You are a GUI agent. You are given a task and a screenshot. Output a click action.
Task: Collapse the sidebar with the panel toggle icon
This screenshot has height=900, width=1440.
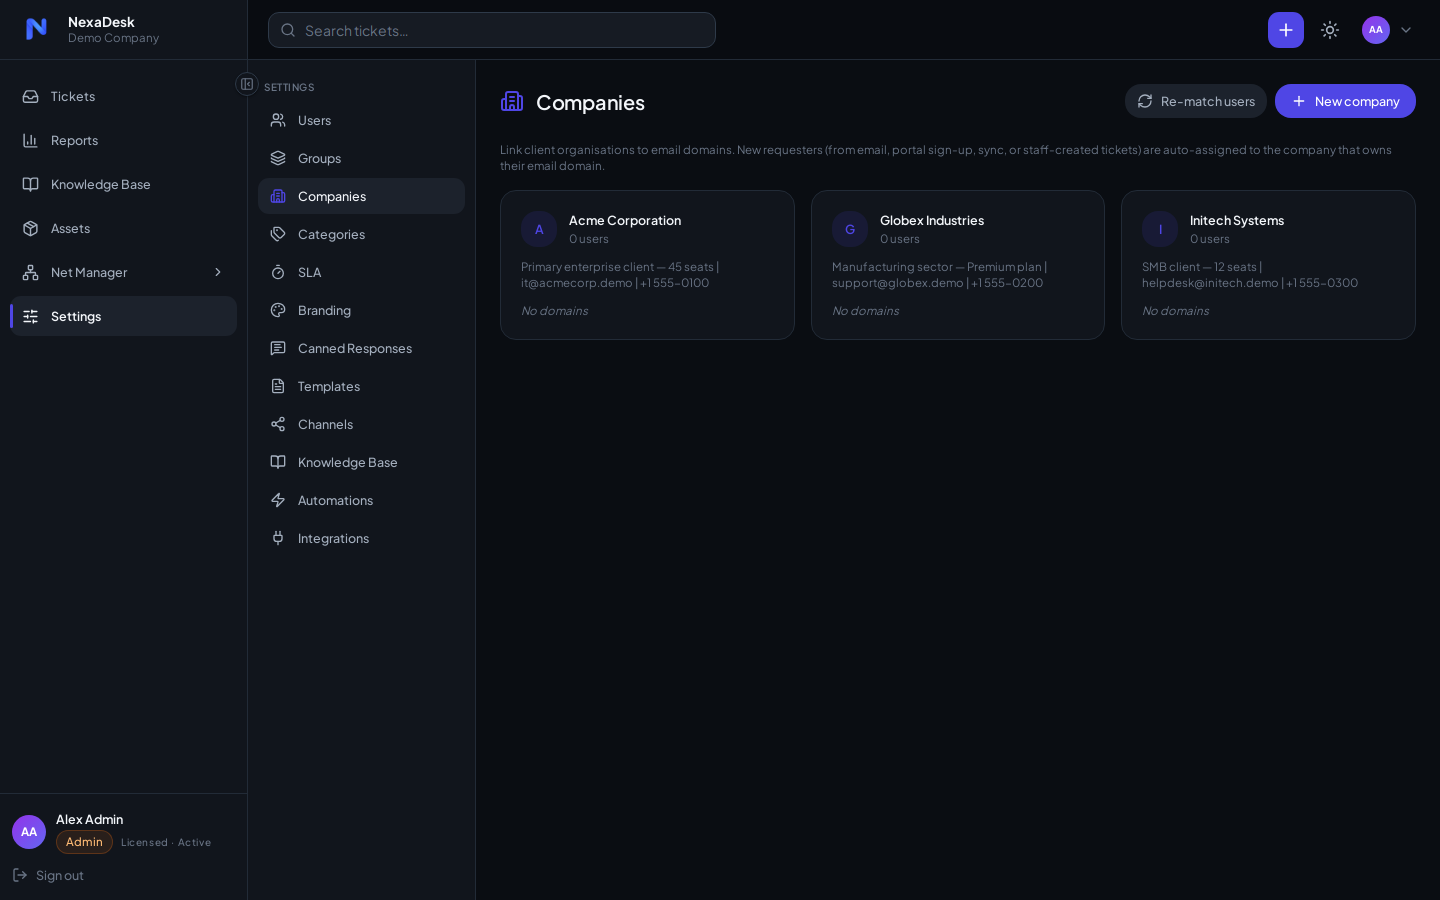click(x=247, y=84)
